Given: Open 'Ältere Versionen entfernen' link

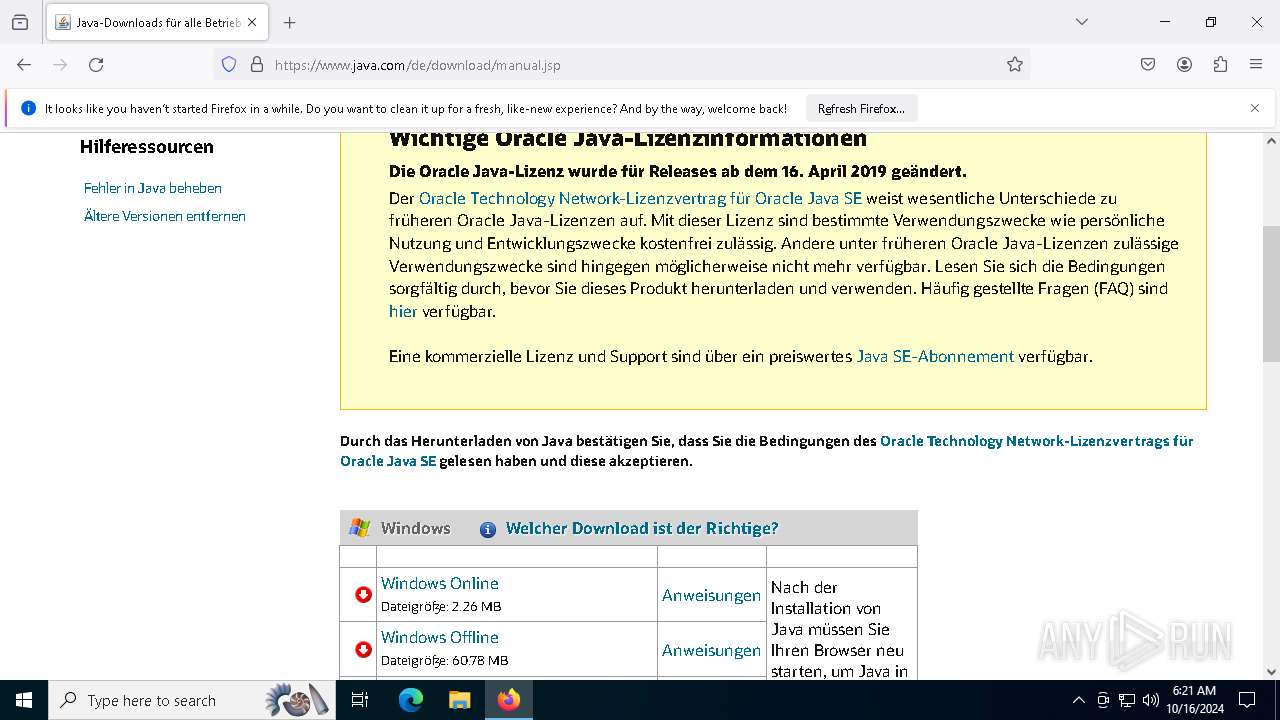Looking at the screenshot, I should tap(165, 216).
